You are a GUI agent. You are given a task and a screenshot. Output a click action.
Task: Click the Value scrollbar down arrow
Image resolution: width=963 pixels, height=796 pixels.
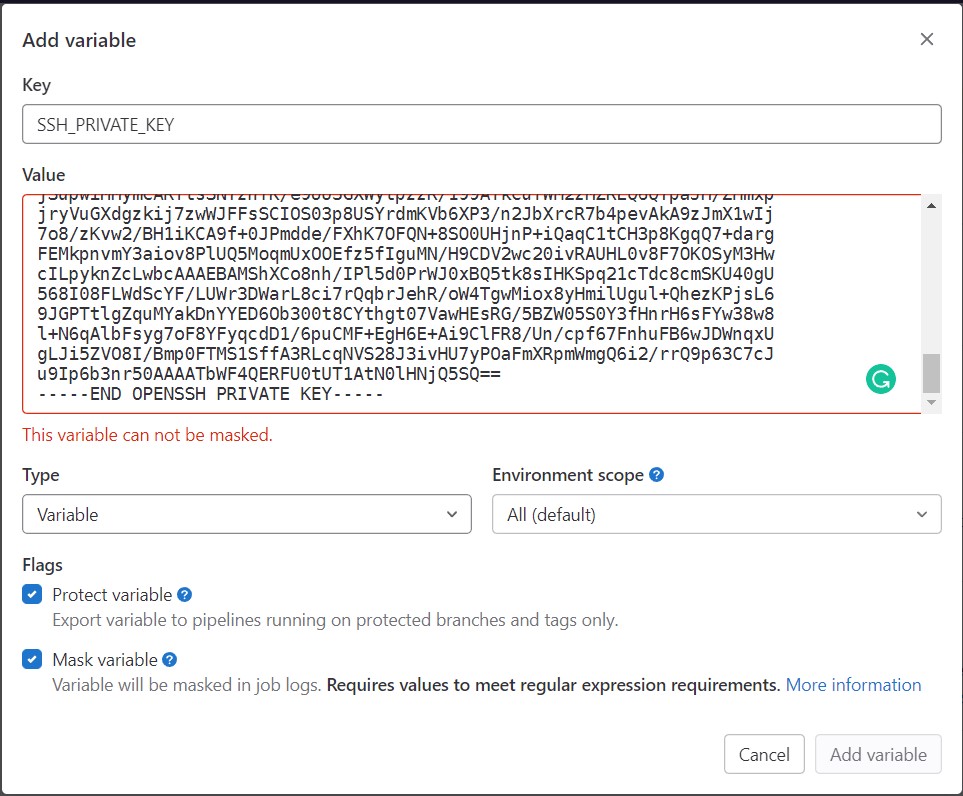[932, 402]
